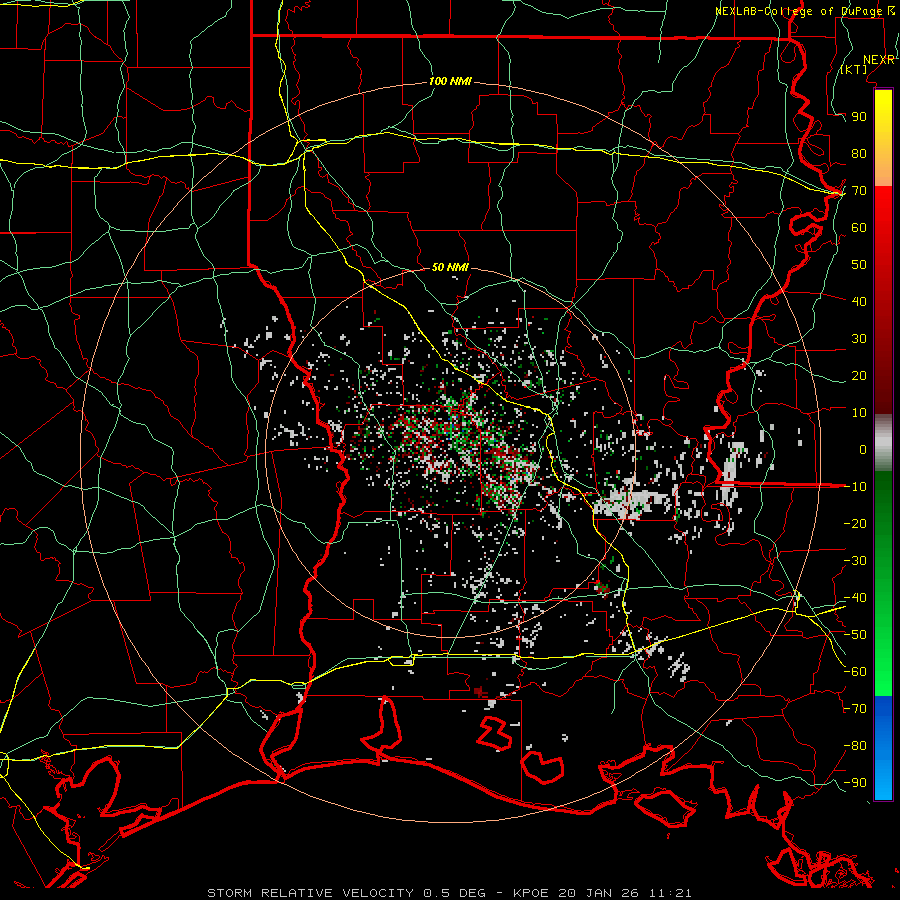Click the -50 value on velocity scale

(x=855, y=635)
